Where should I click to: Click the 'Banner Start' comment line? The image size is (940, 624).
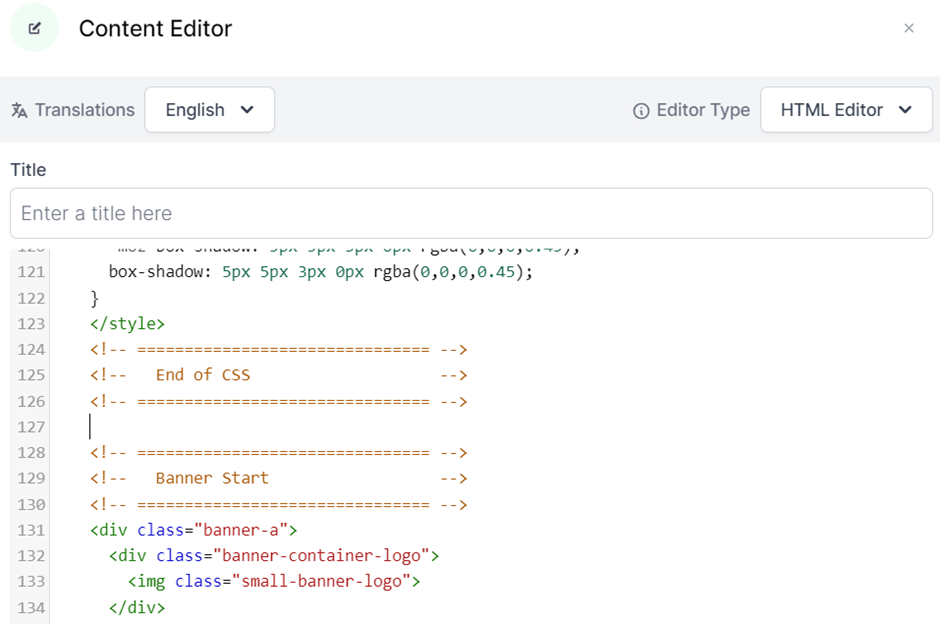click(212, 479)
